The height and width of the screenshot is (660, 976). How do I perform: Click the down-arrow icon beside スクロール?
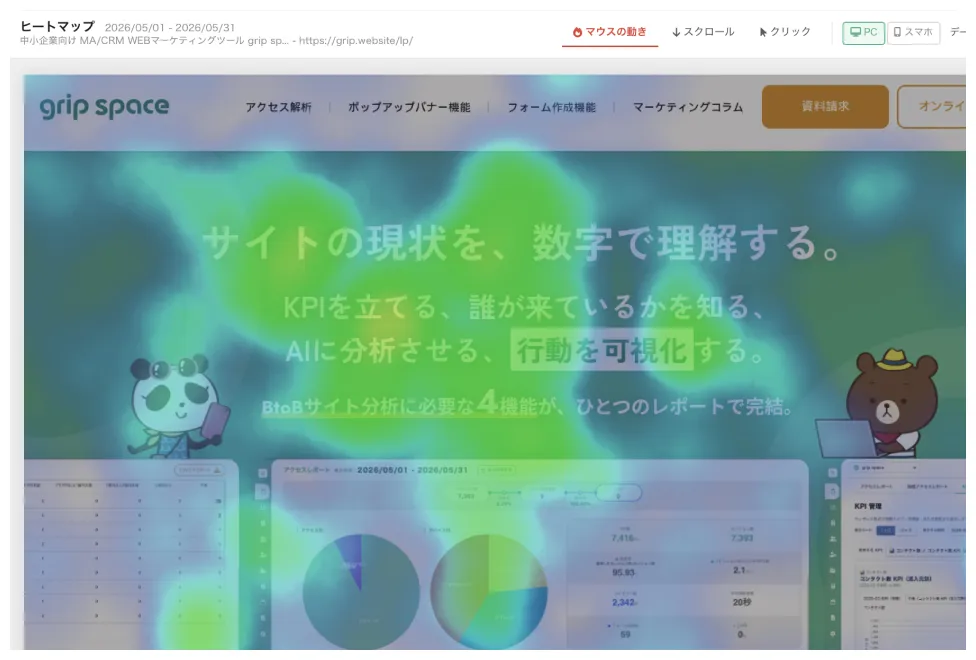click(x=676, y=32)
